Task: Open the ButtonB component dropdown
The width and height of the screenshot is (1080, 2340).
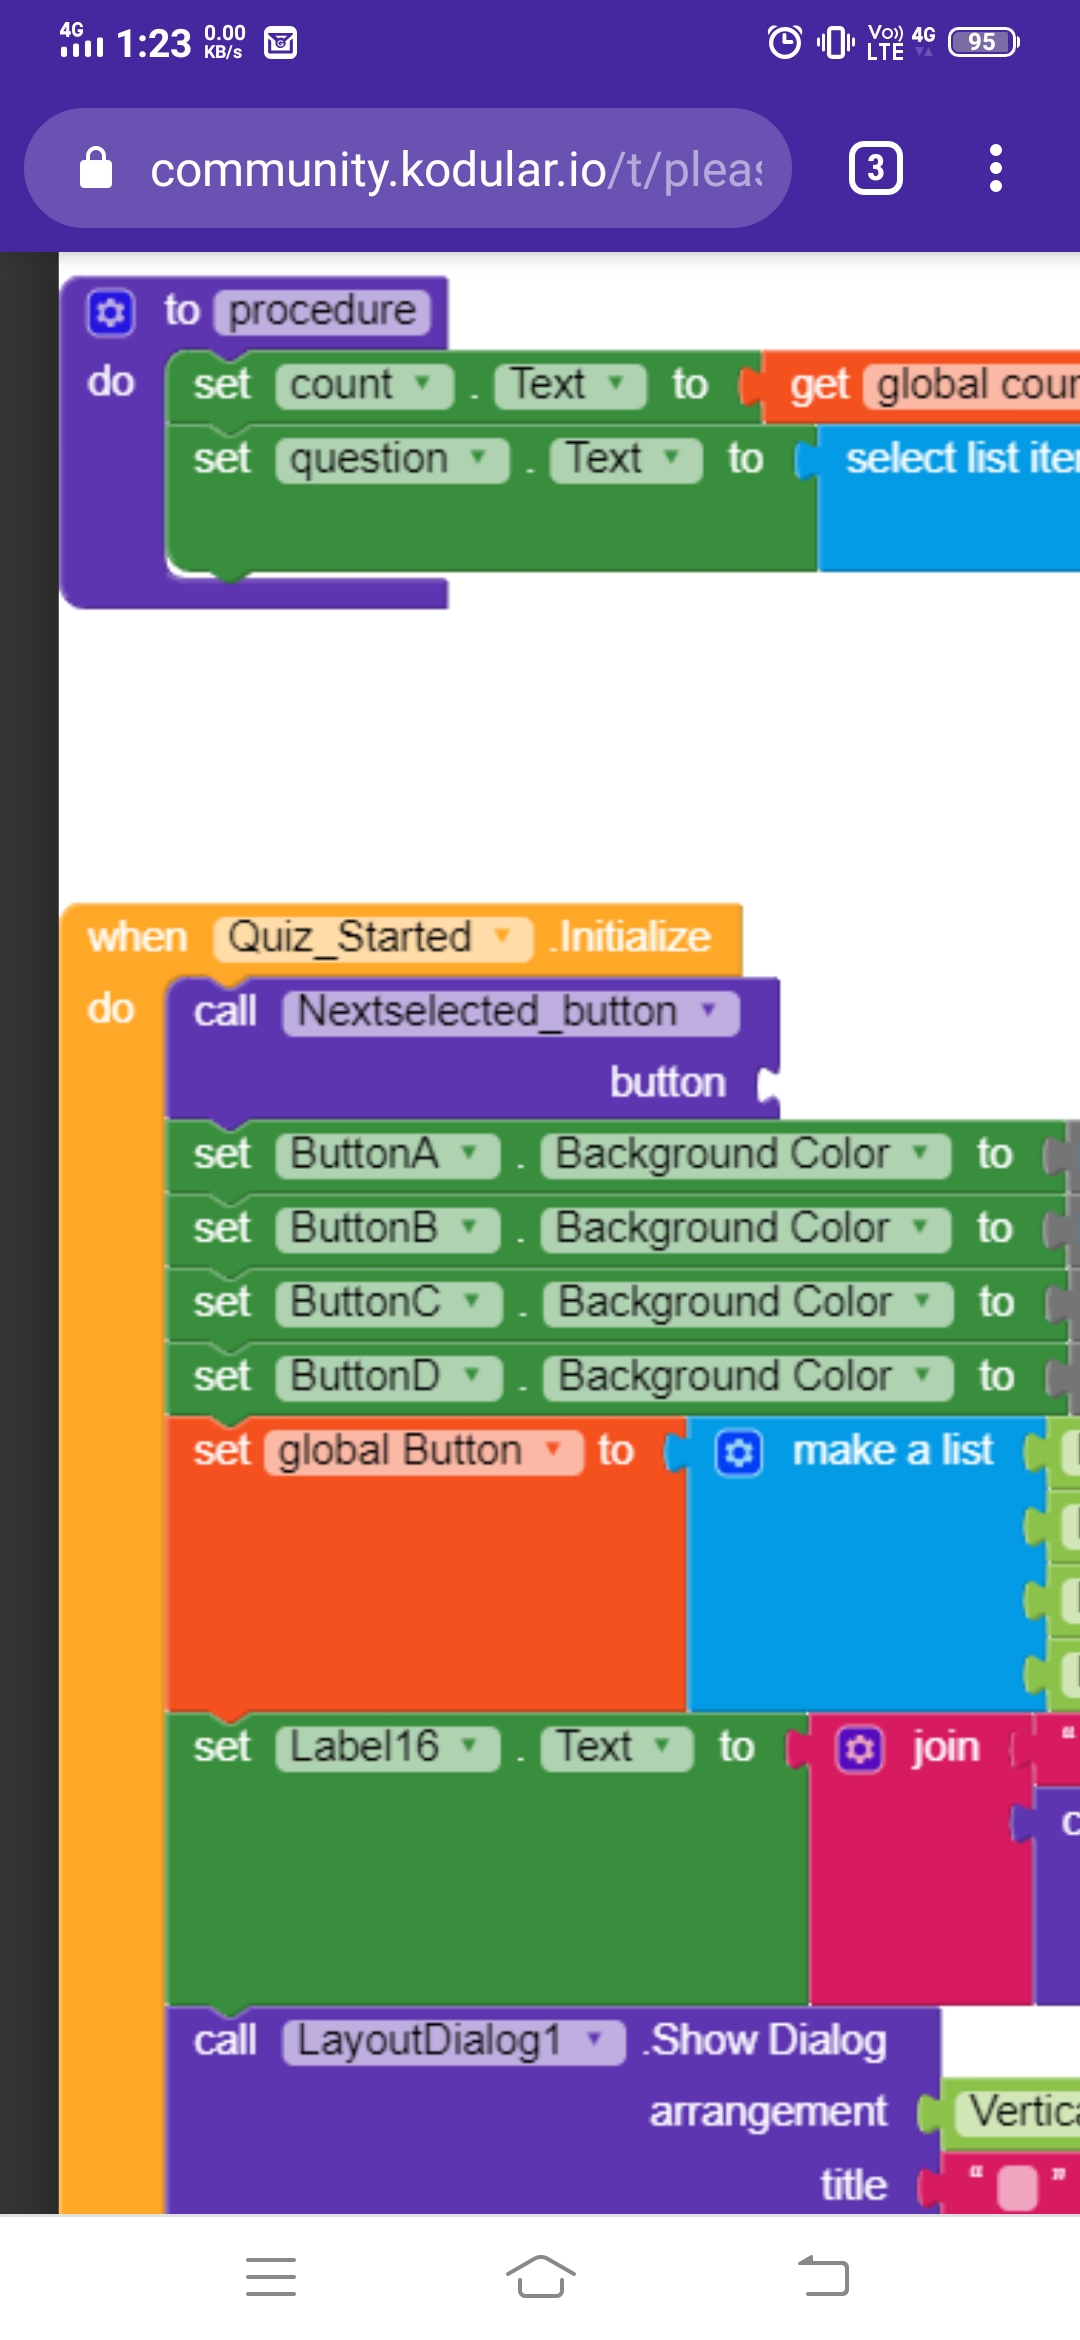Action: coord(387,1229)
